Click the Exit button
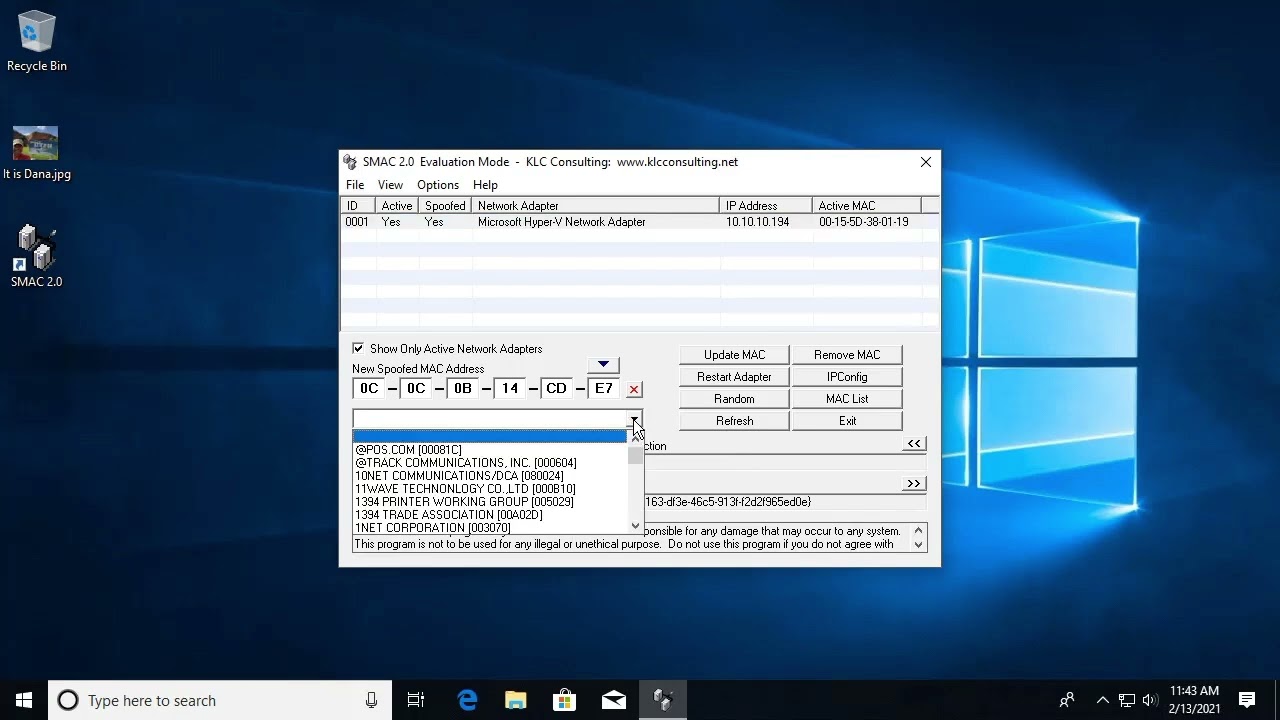The height and width of the screenshot is (720, 1280). pos(847,421)
